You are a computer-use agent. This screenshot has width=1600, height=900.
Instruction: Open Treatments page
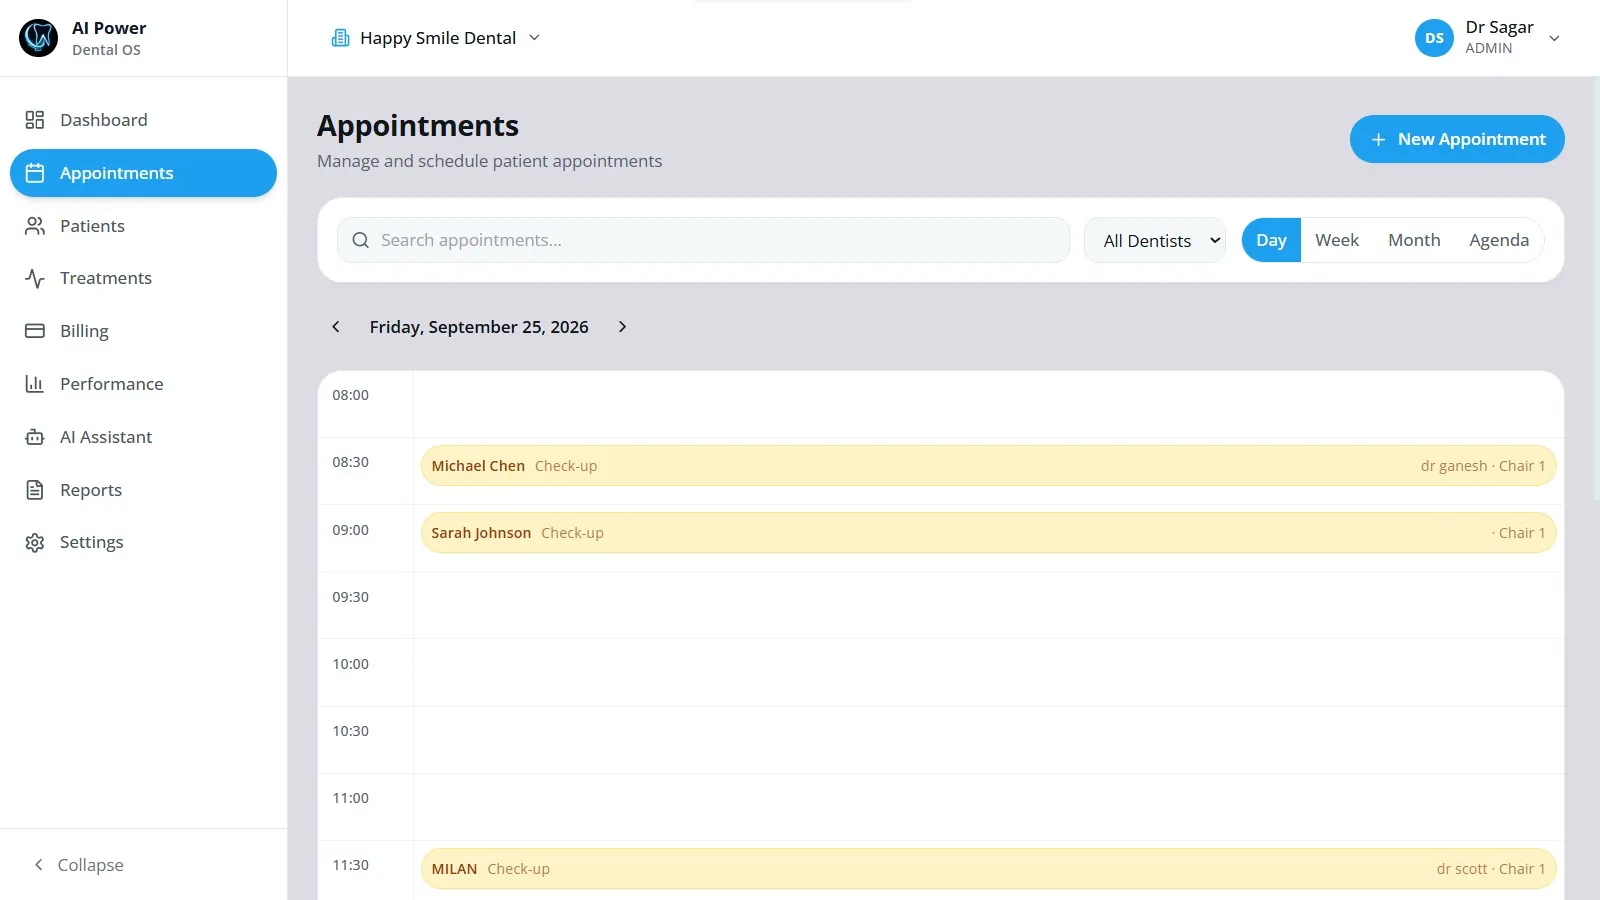click(x=143, y=278)
